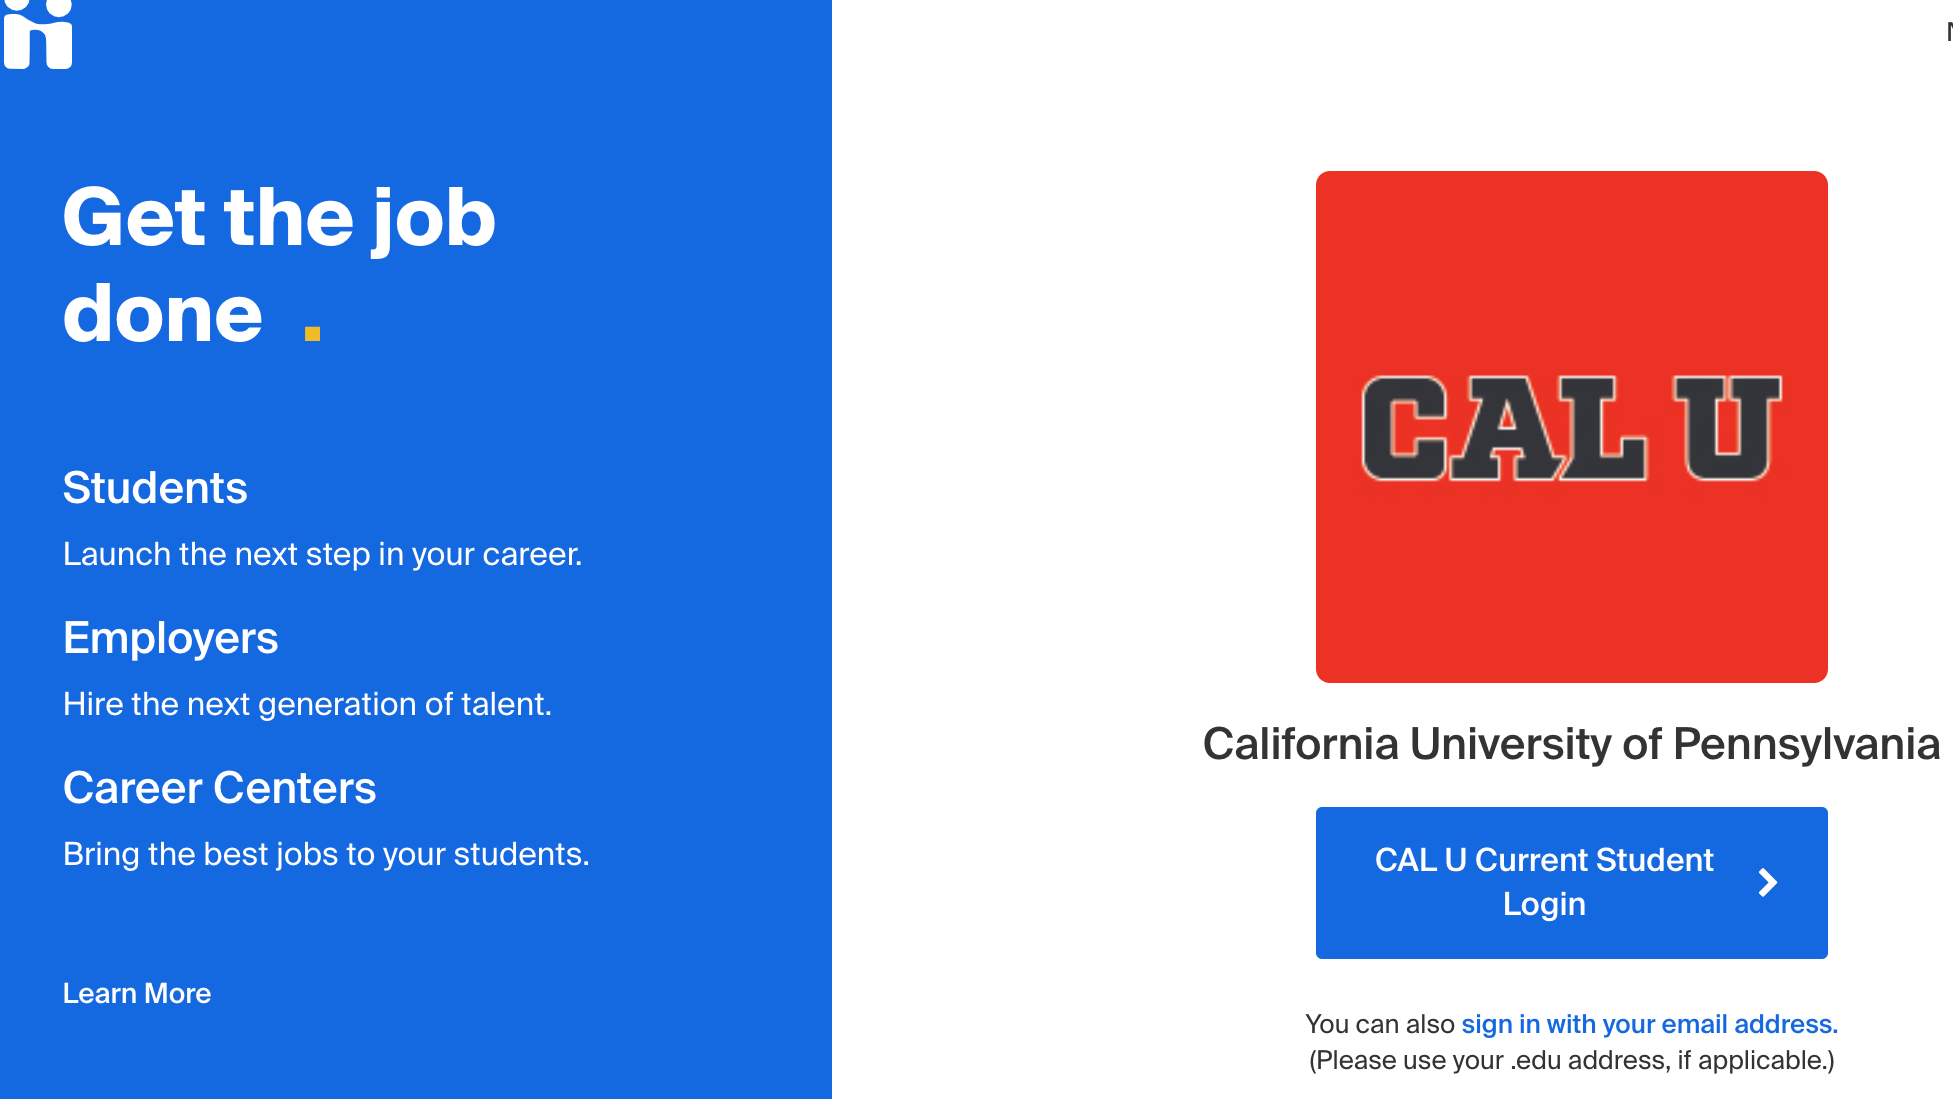Click 'You can also' text before link
This screenshot has height=1099, width=1953.
tap(1380, 1024)
